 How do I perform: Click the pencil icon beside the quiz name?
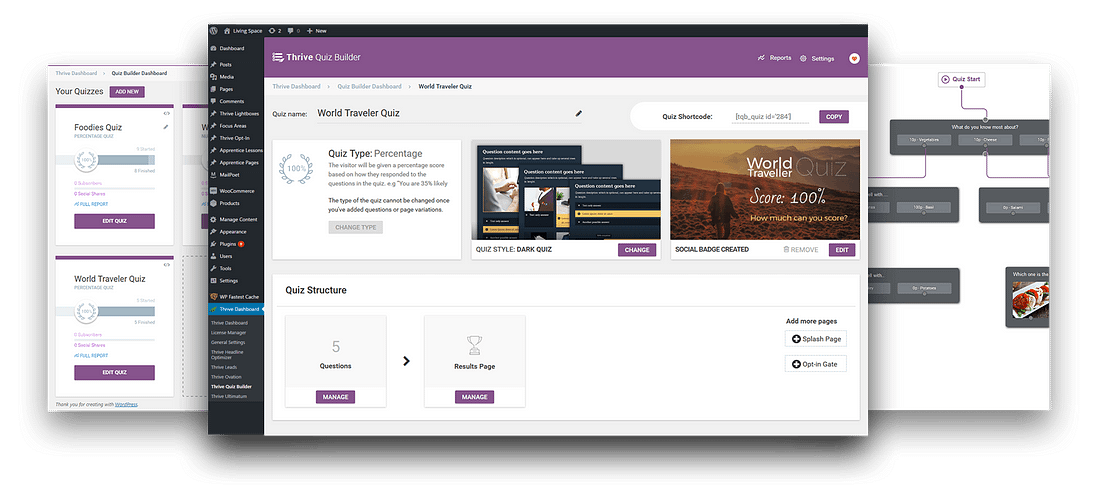pyautogui.click(x=578, y=114)
